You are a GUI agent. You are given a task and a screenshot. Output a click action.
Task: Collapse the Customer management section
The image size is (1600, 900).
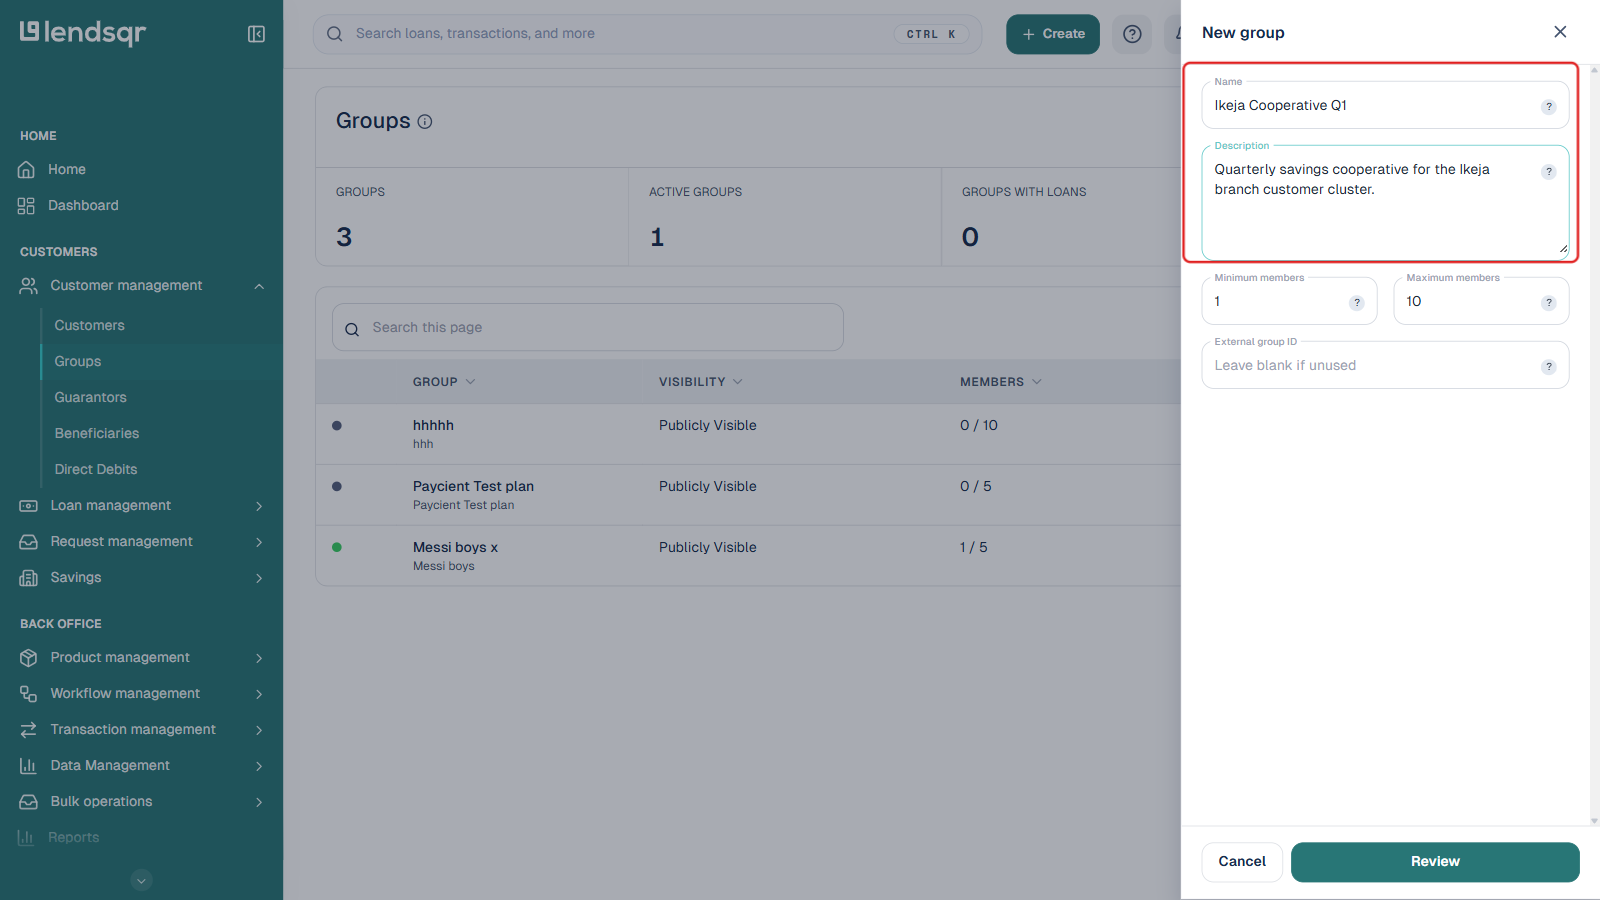coord(259,286)
